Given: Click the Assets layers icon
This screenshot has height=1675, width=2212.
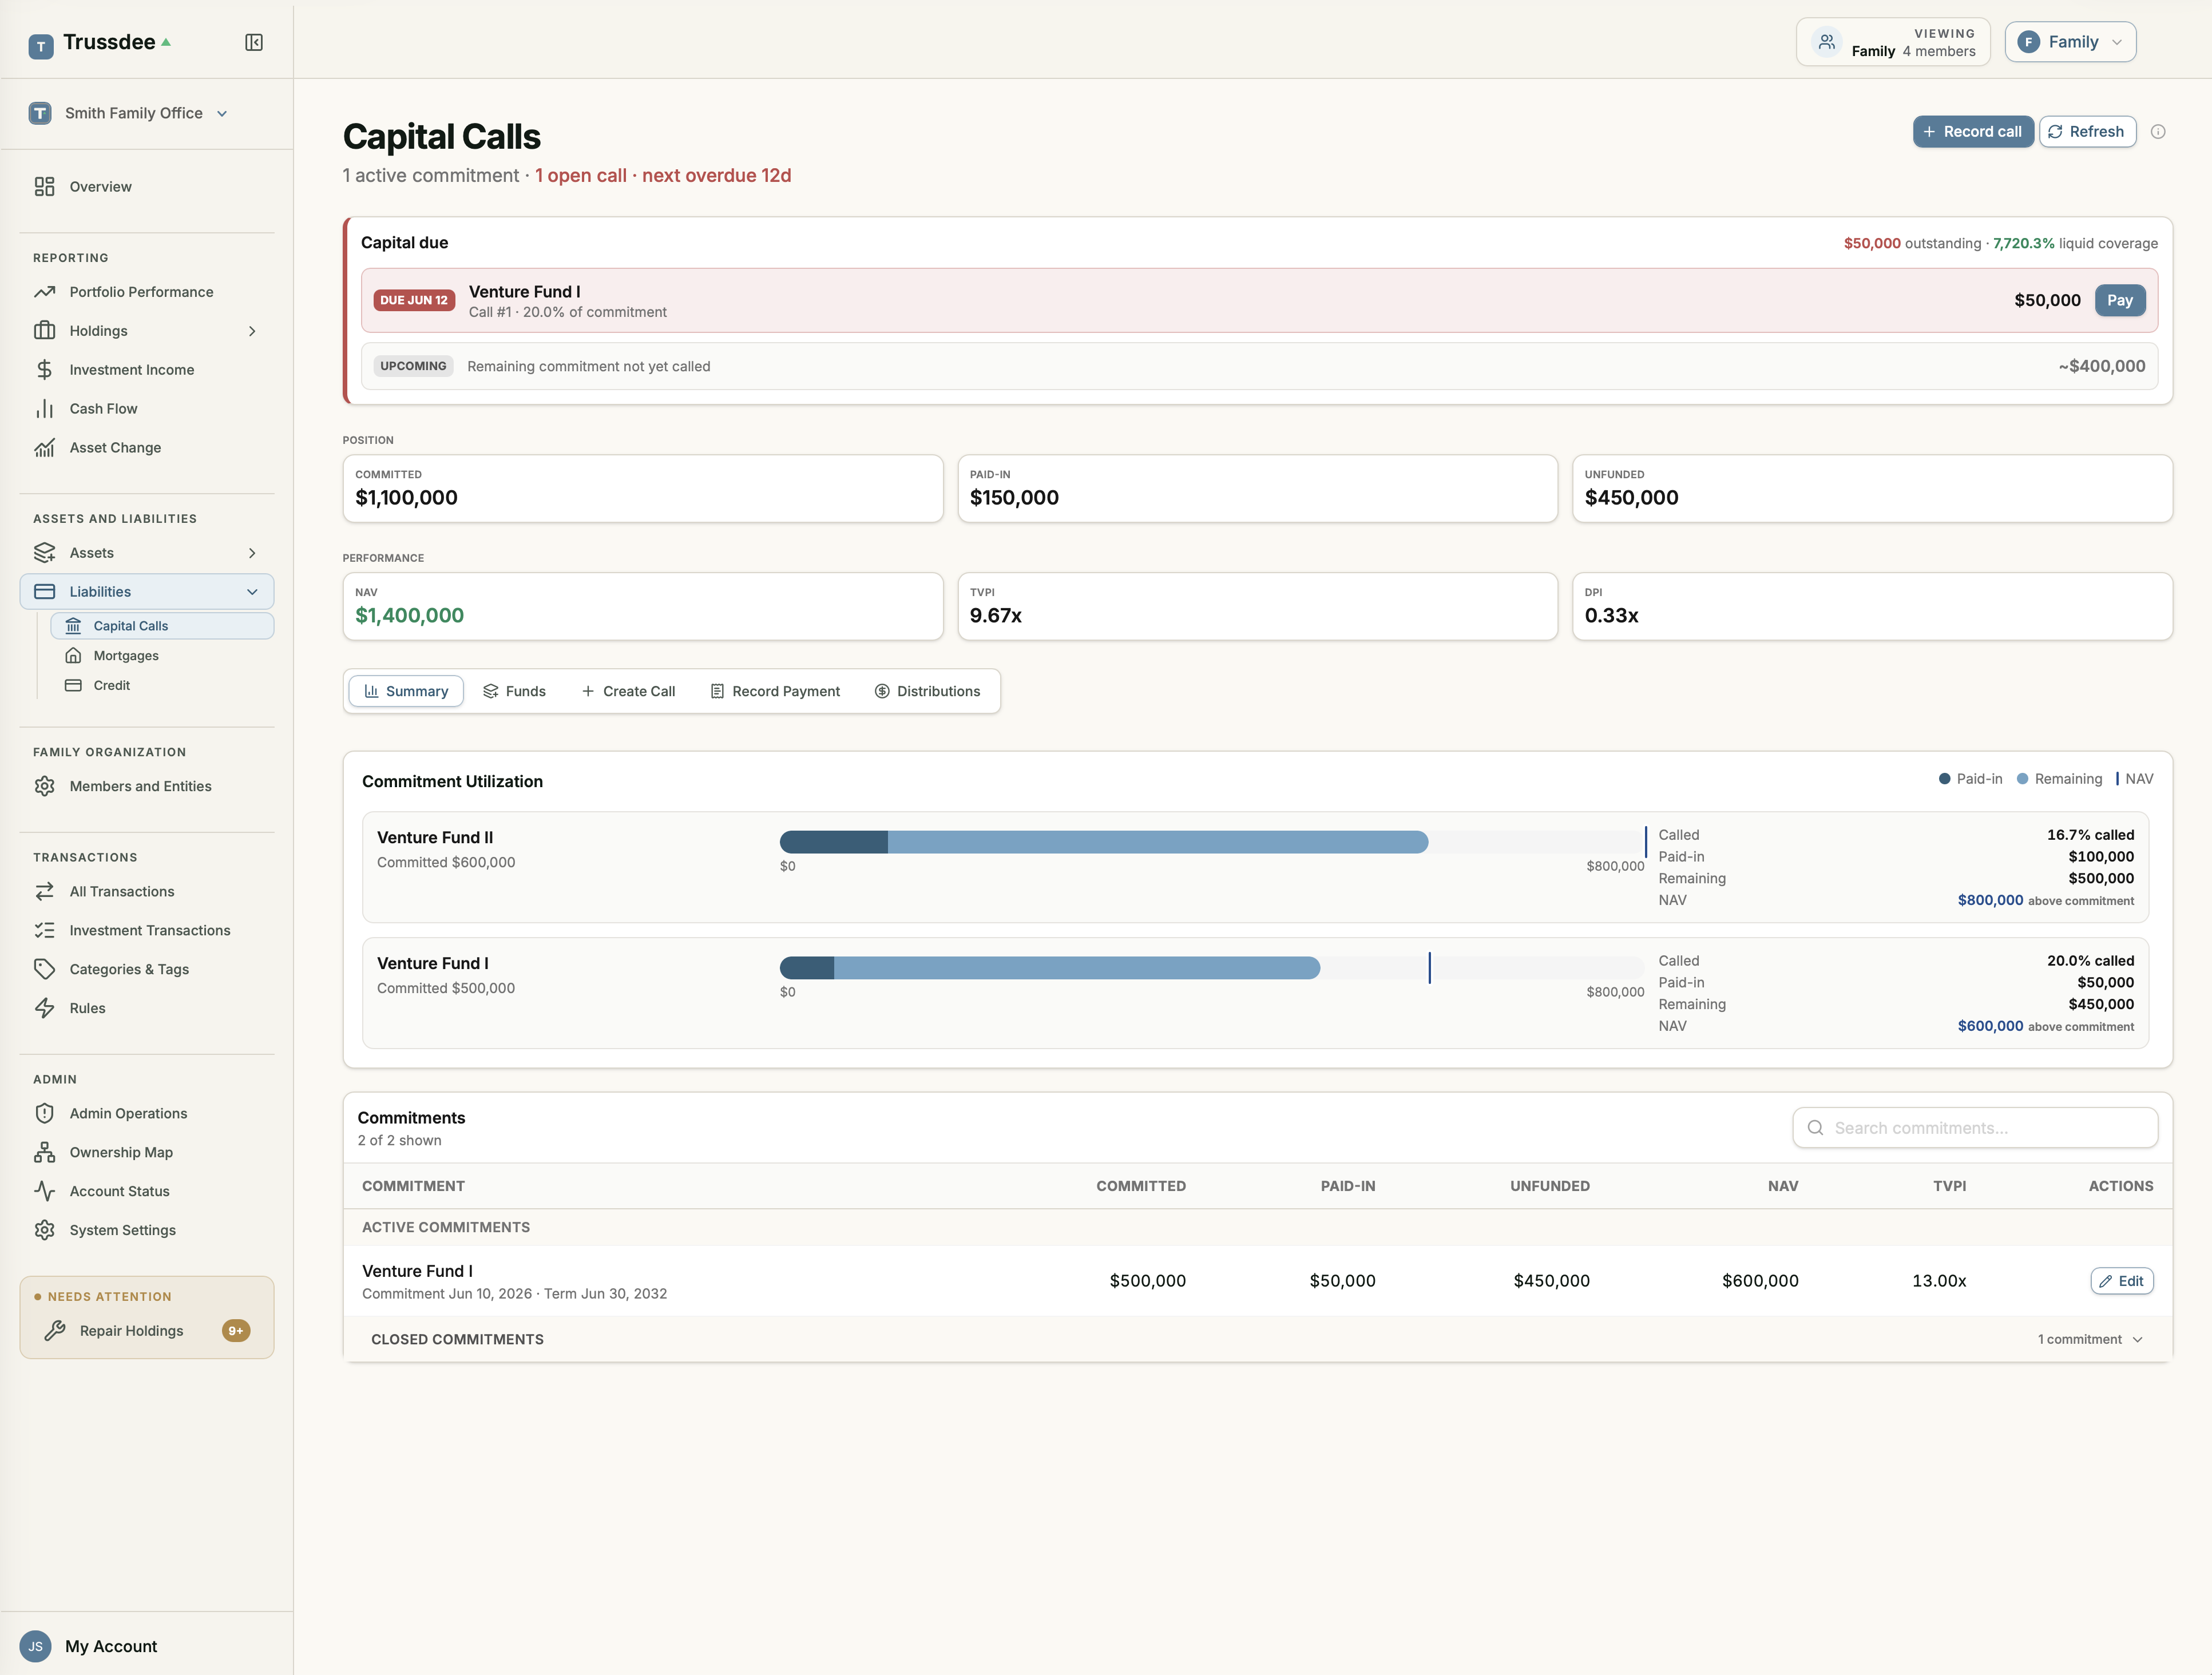Looking at the screenshot, I should pyautogui.click(x=44, y=553).
